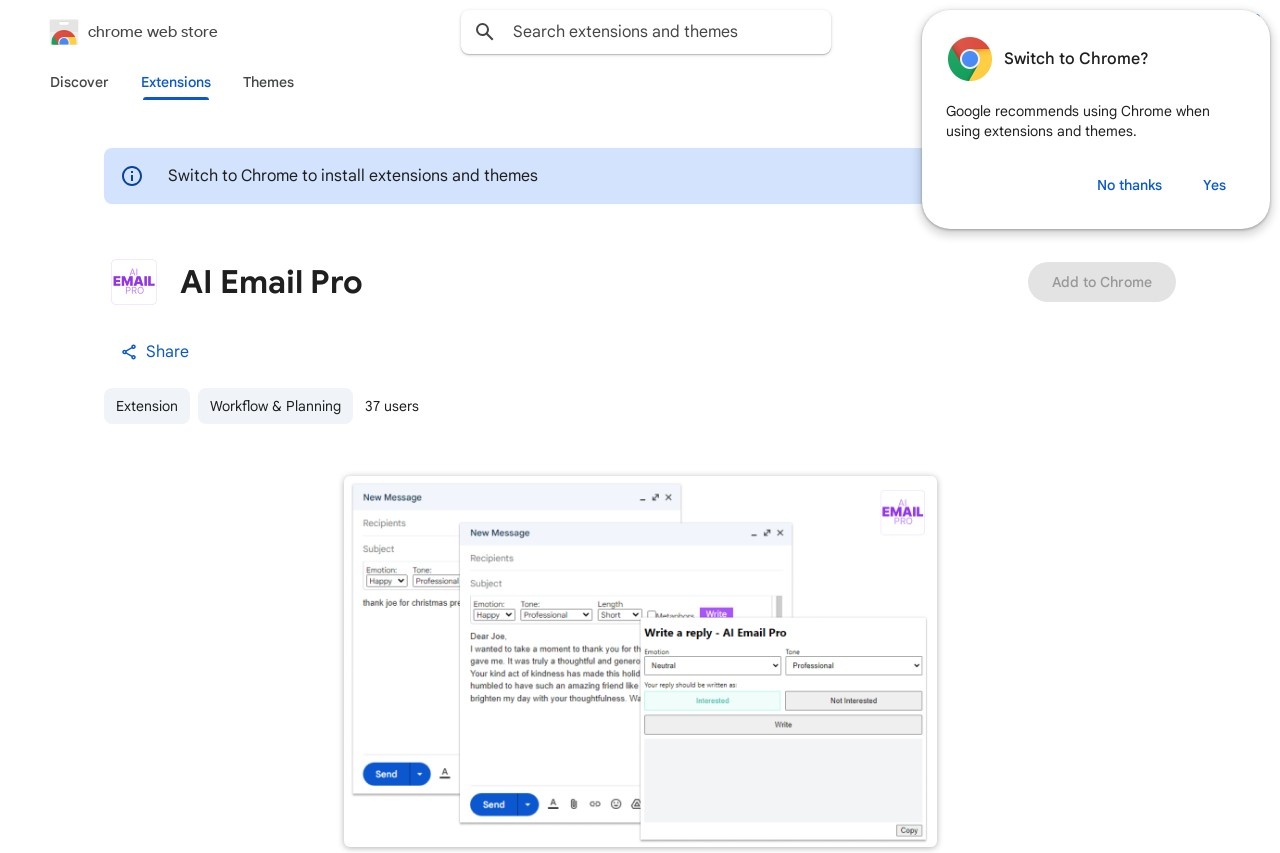Screen dimensions: 1280x853
Task: Click the Chrome logo in popup
Action: (970, 59)
